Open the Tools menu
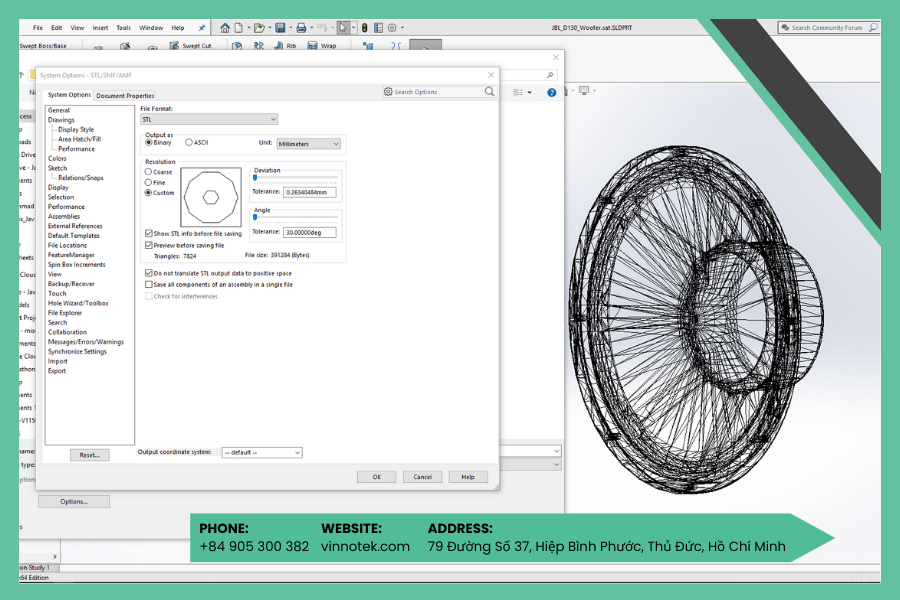Image resolution: width=900 pixels, height=600 pixels. 123,28
